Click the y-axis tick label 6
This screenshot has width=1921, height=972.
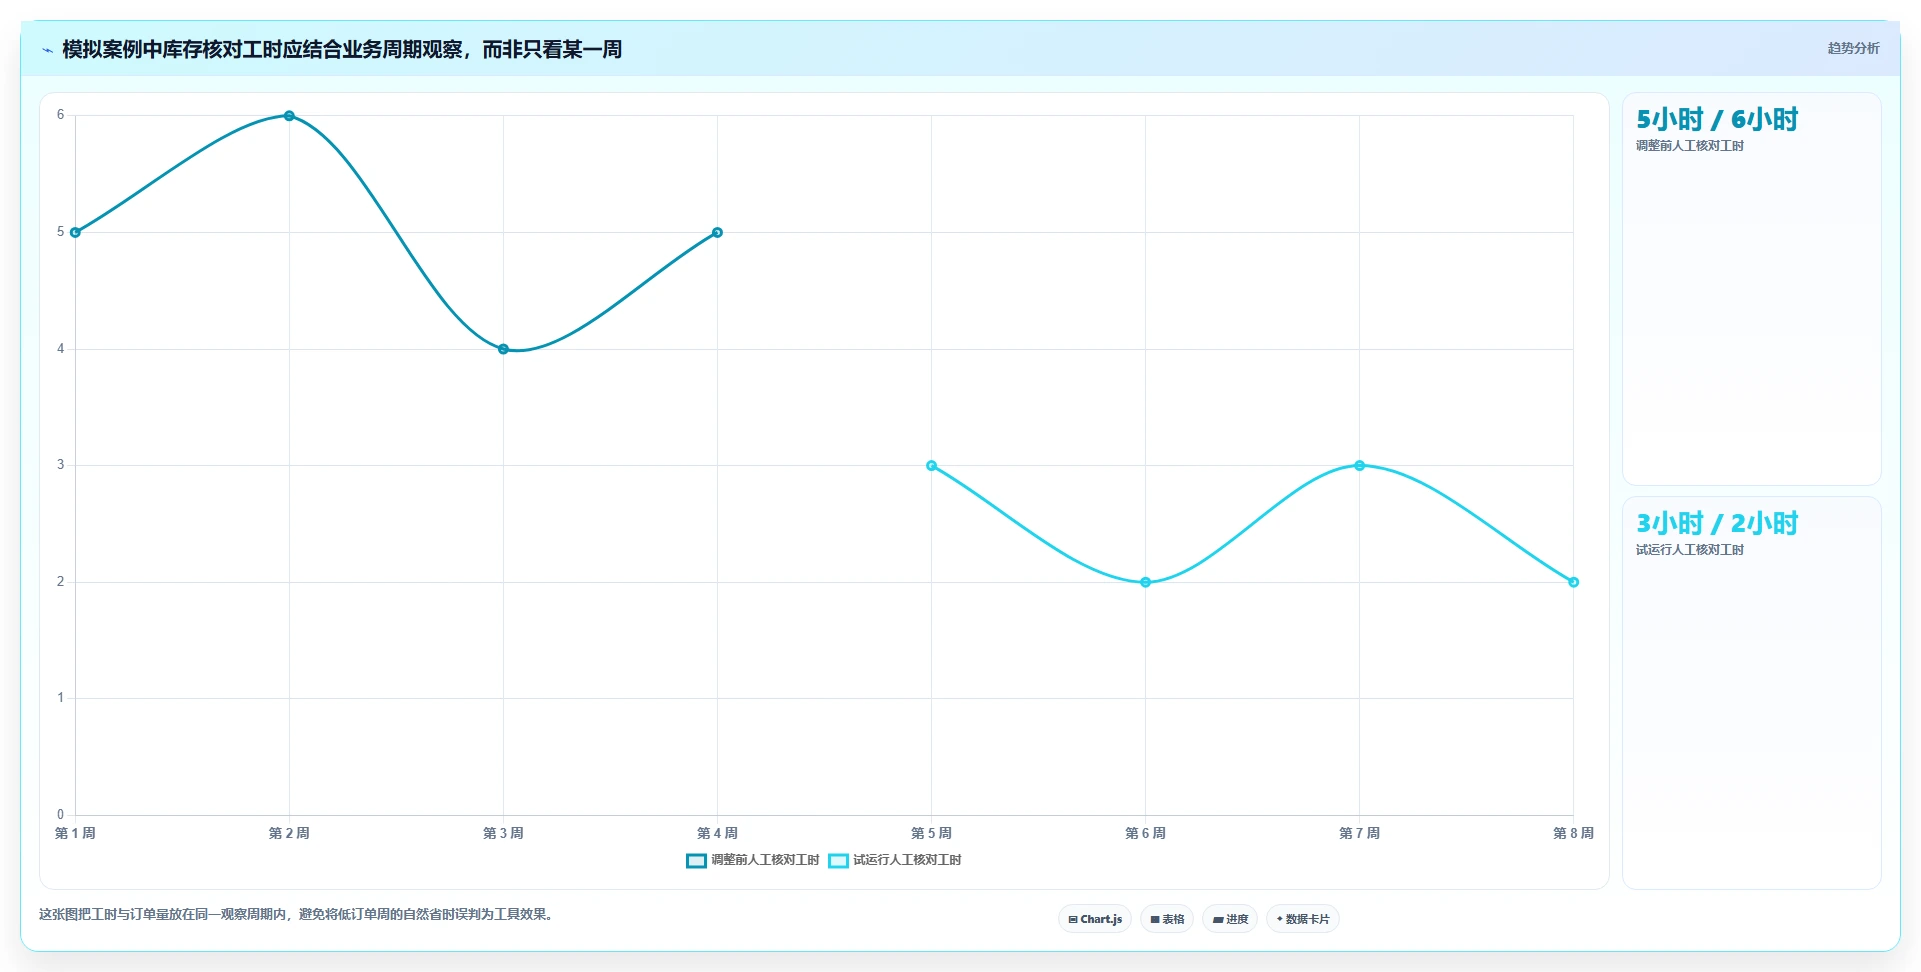click(60, 115)
